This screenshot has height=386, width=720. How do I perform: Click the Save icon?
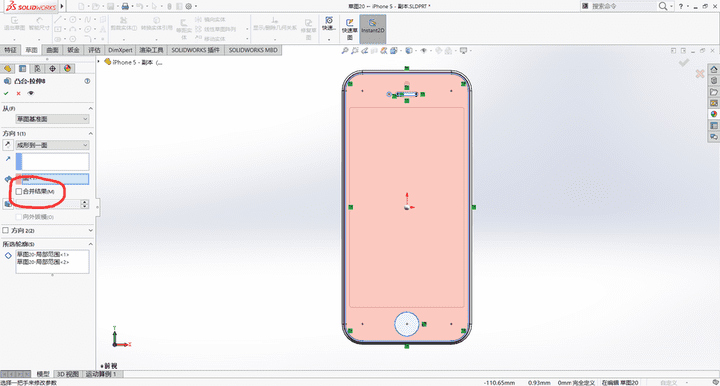[110, 6]
